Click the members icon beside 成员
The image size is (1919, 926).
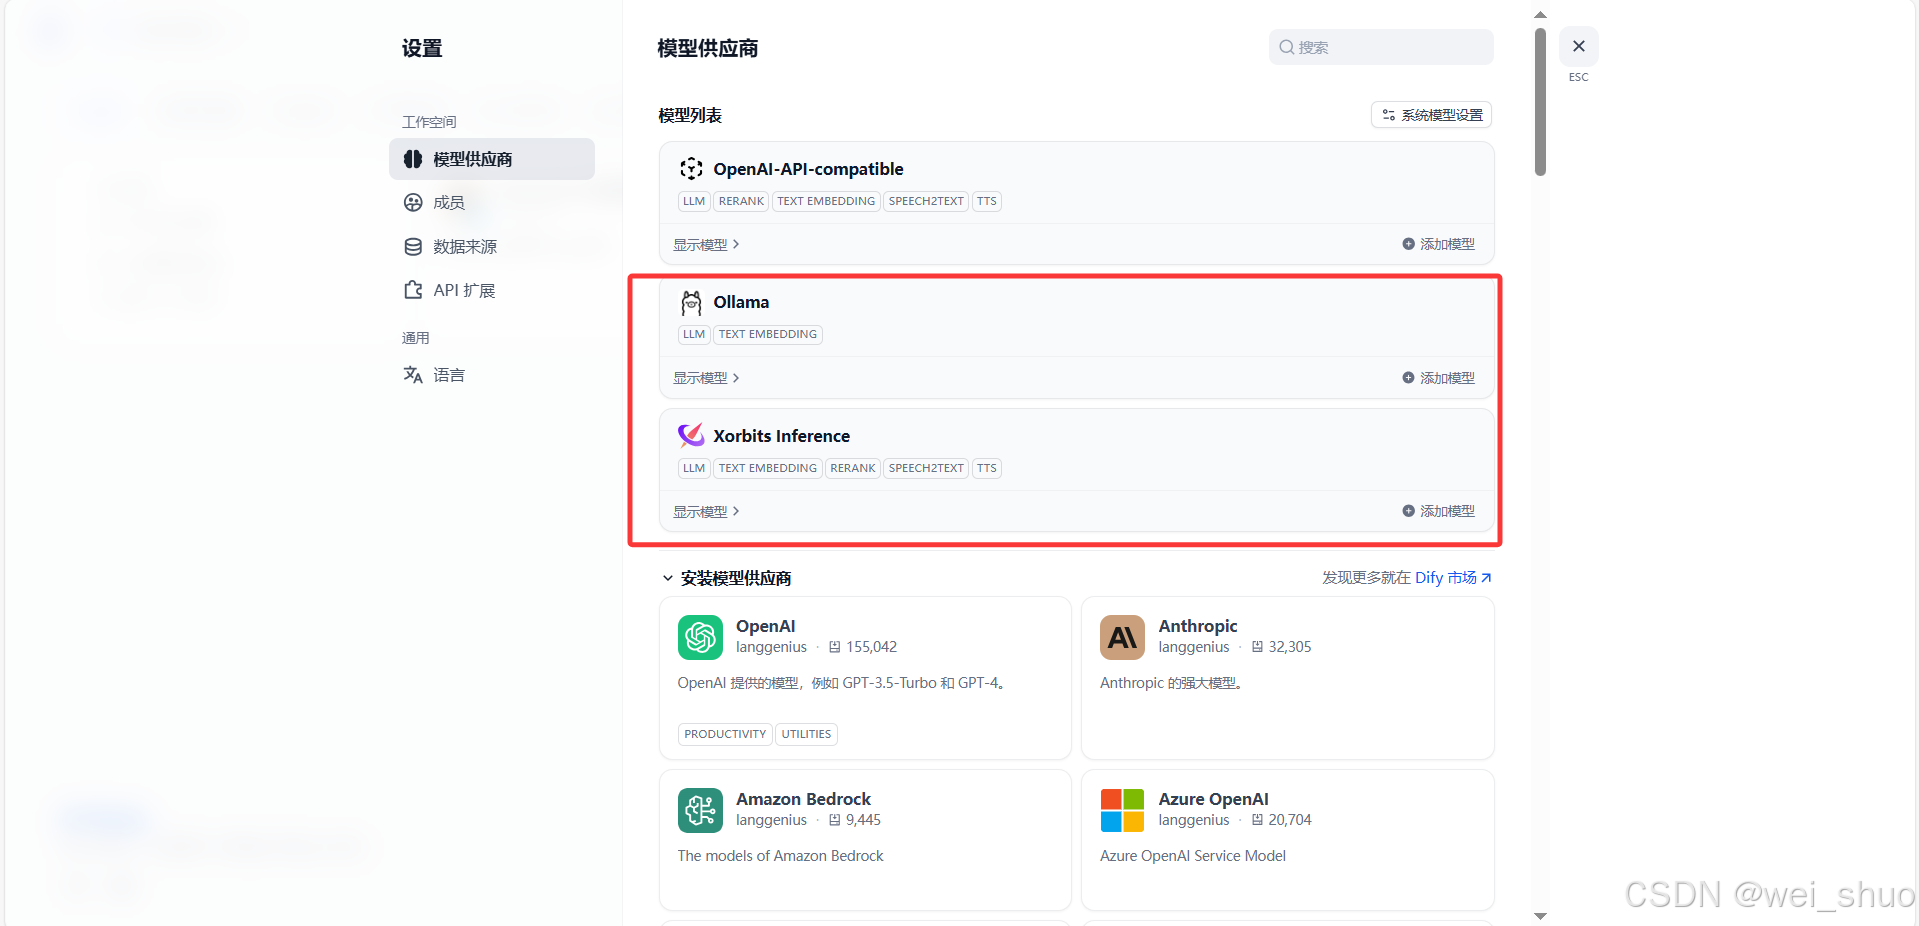click(x=413, y=203)
